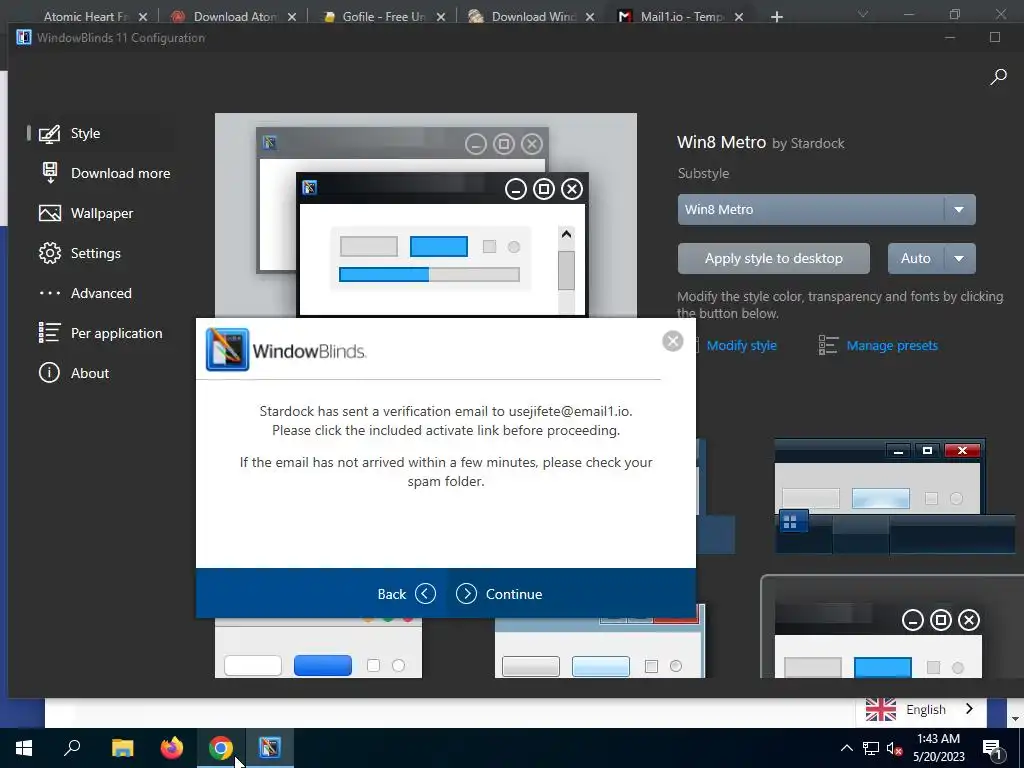Switch to Chrome on taskbar

click(x=221, y=748)
